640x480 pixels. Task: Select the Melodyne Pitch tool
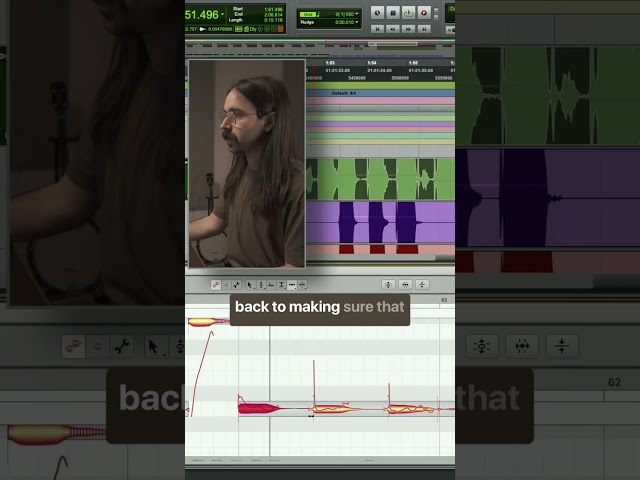click(x=261, y=285)
